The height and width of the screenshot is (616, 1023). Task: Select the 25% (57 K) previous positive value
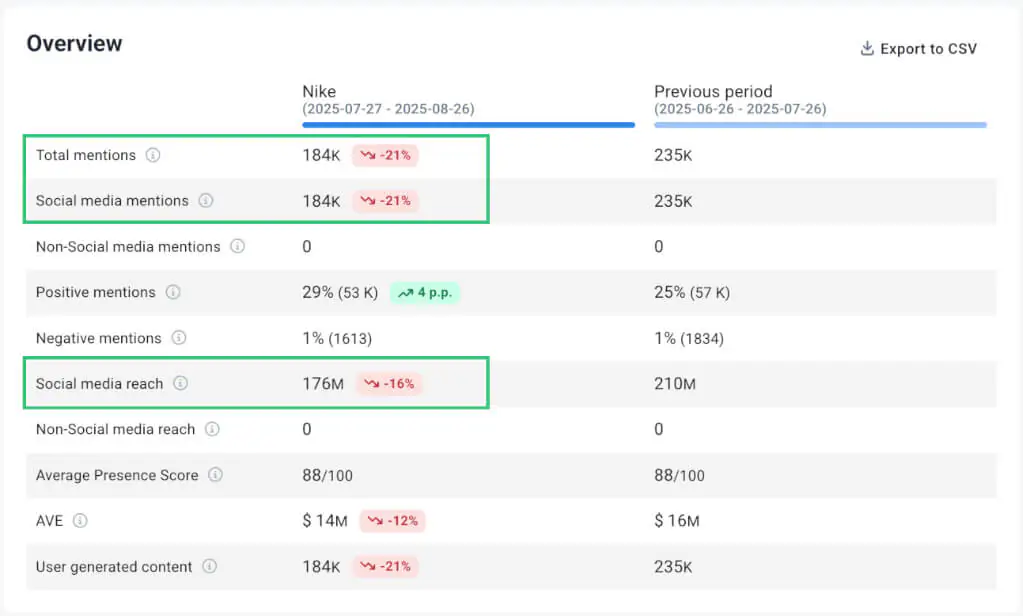[x=692, y=292]
